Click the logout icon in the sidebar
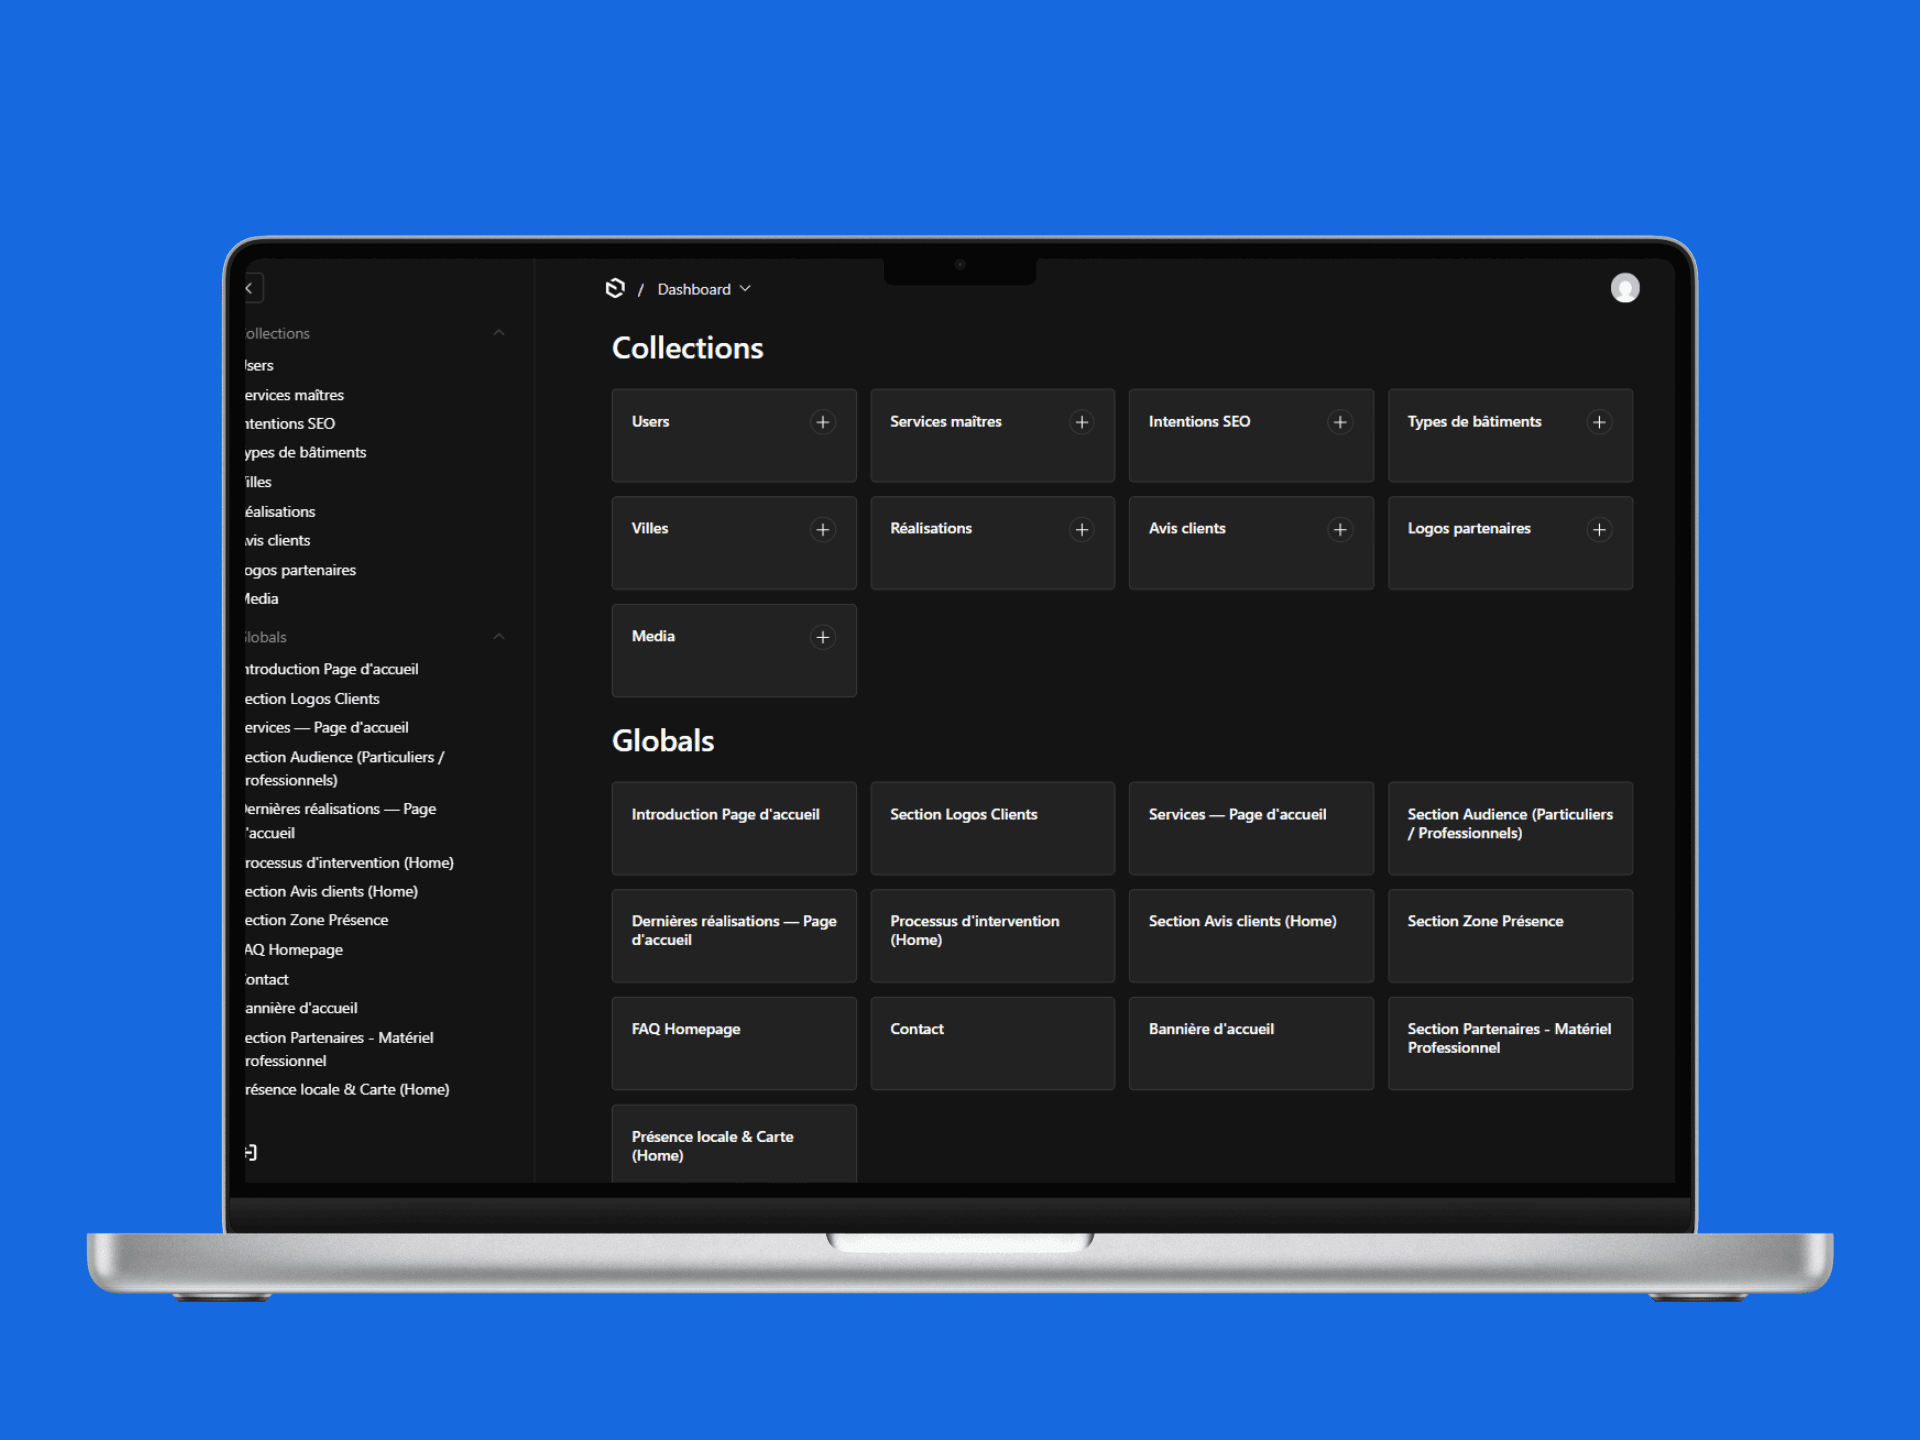The width and height of the screenshot is (1920, 1440). pyautogui.click(x=251, y=1153)
